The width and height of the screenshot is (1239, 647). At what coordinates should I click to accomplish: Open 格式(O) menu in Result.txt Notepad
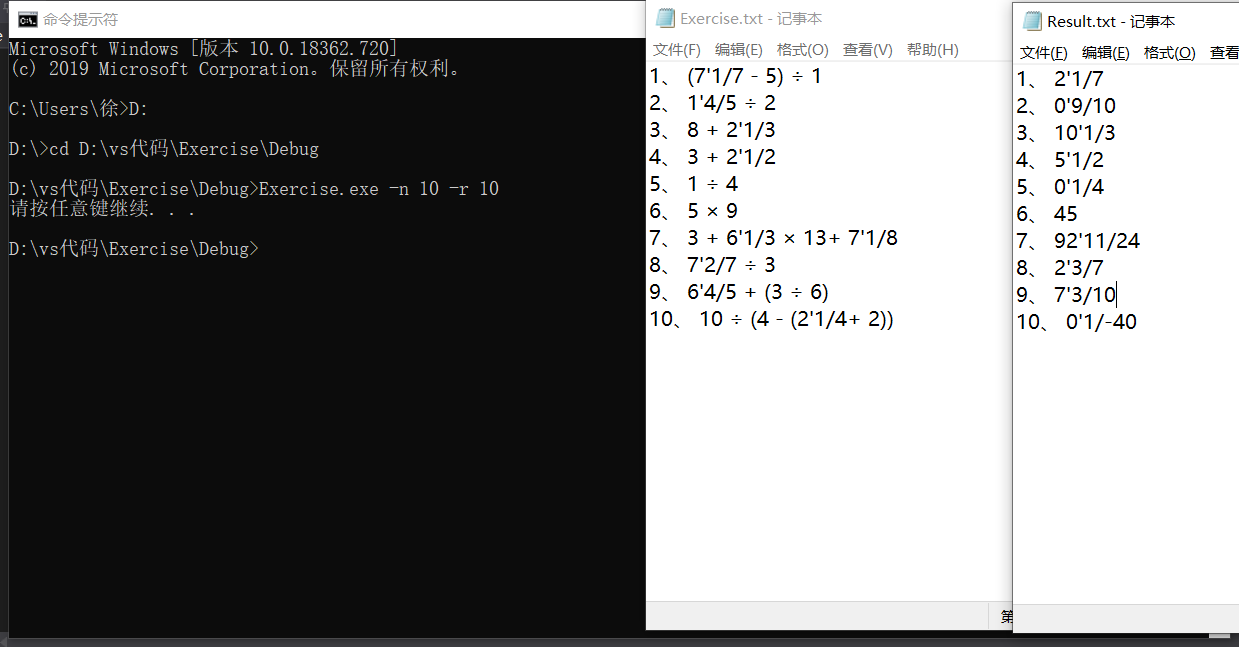[x=1170, y=53]
